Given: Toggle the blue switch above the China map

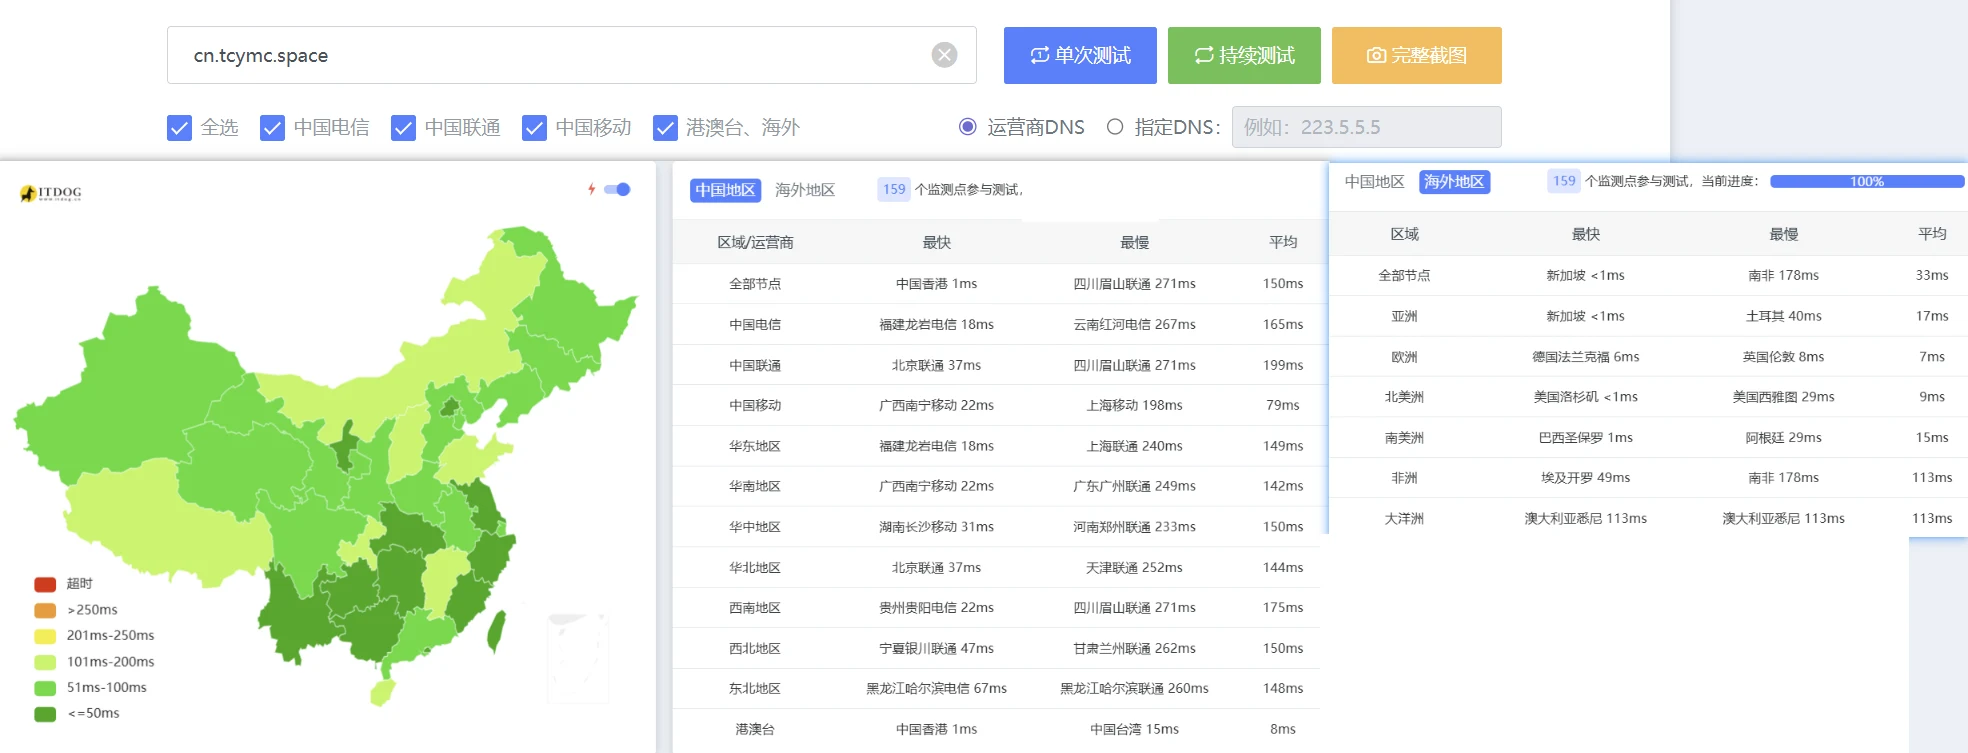Looking at the screenshot, I should [x=617, y=189].
